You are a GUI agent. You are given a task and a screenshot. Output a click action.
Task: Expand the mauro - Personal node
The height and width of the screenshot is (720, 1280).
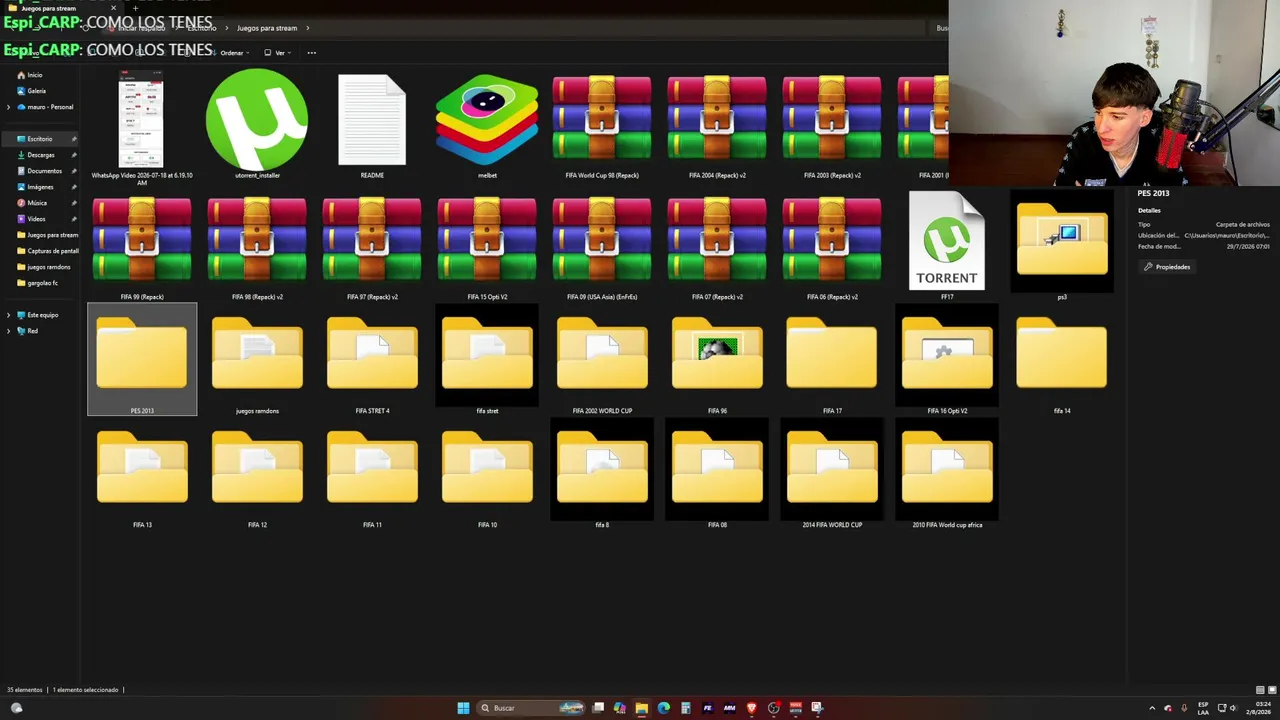[x=8, y=107]
